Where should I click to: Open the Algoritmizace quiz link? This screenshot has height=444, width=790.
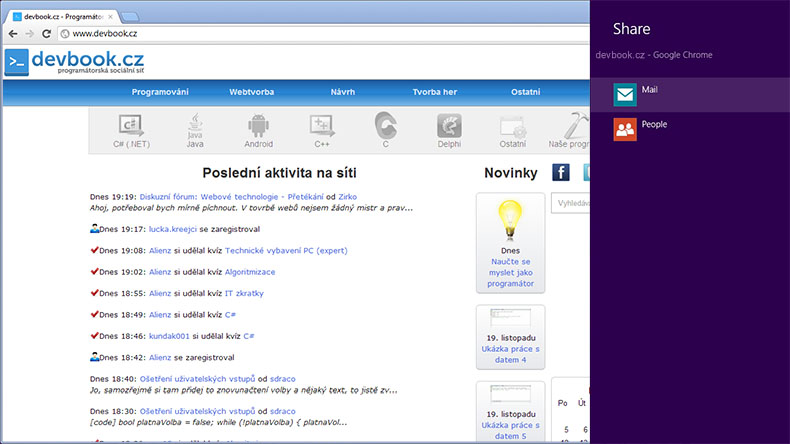click(x=250, y=272)
